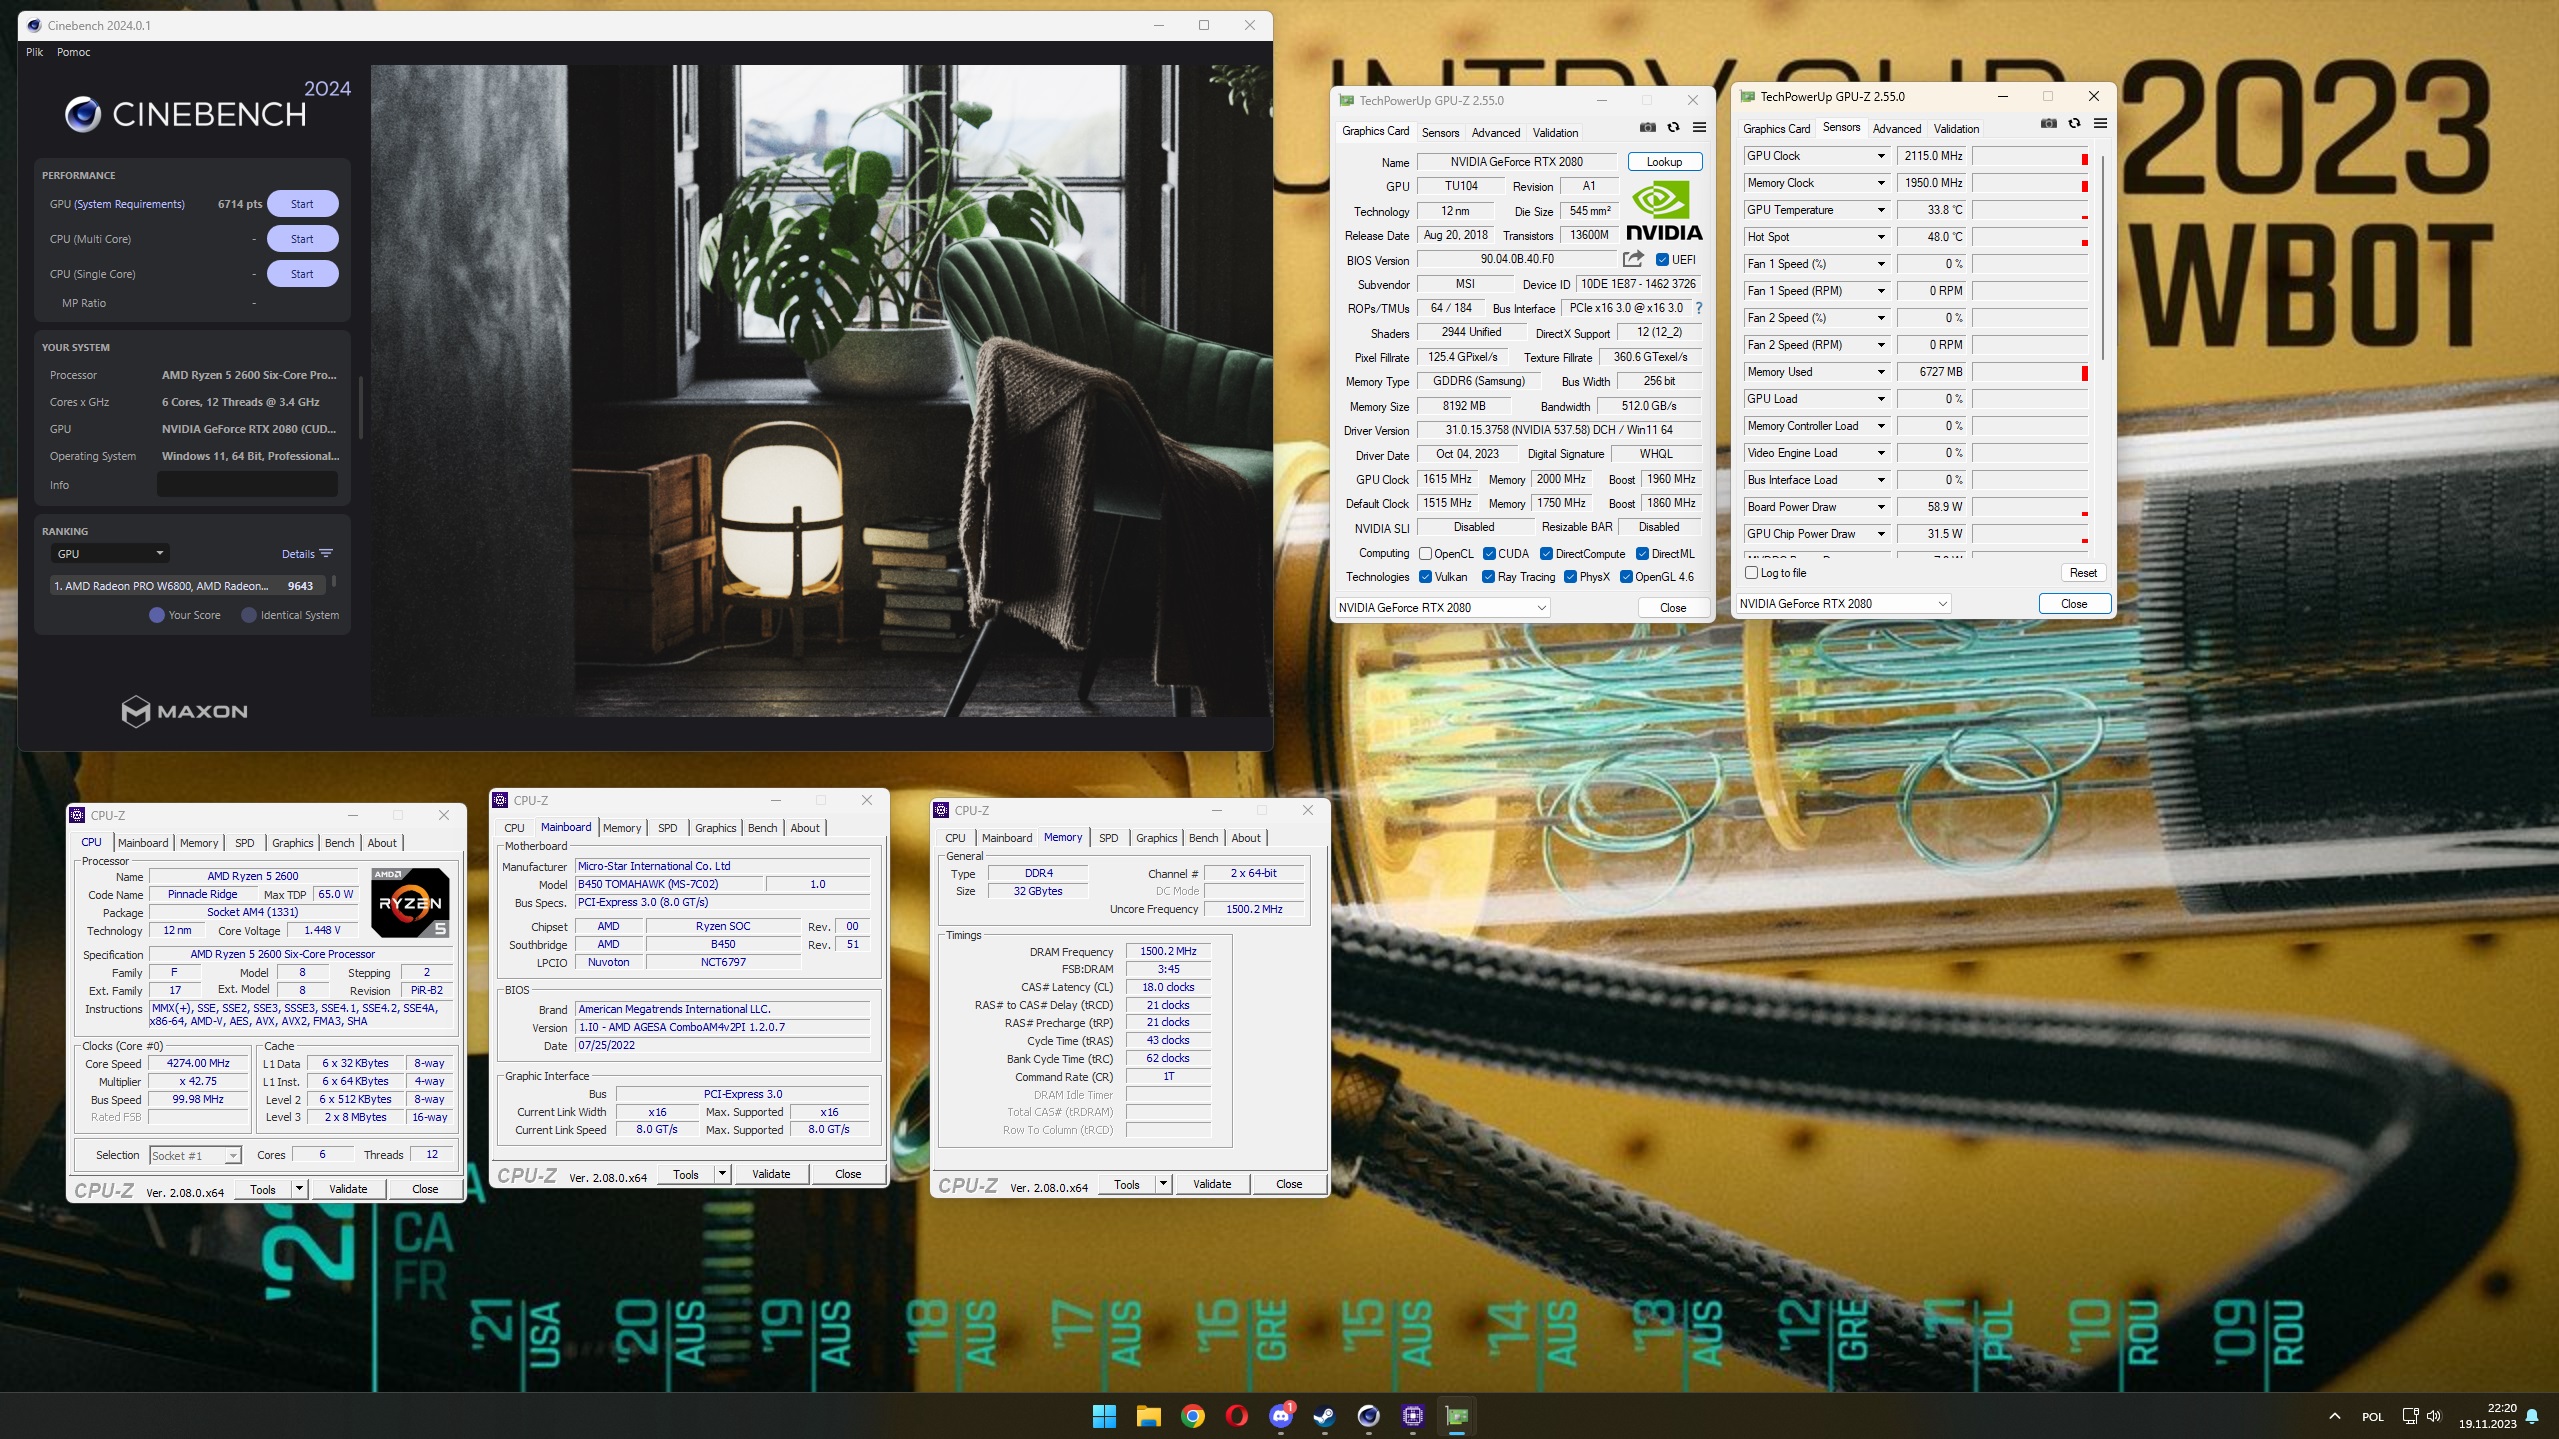Click the Lookup button in GPU-Z
Image resolution: width=2559 pixels, height=1439 pixels.
point(1664,162)
